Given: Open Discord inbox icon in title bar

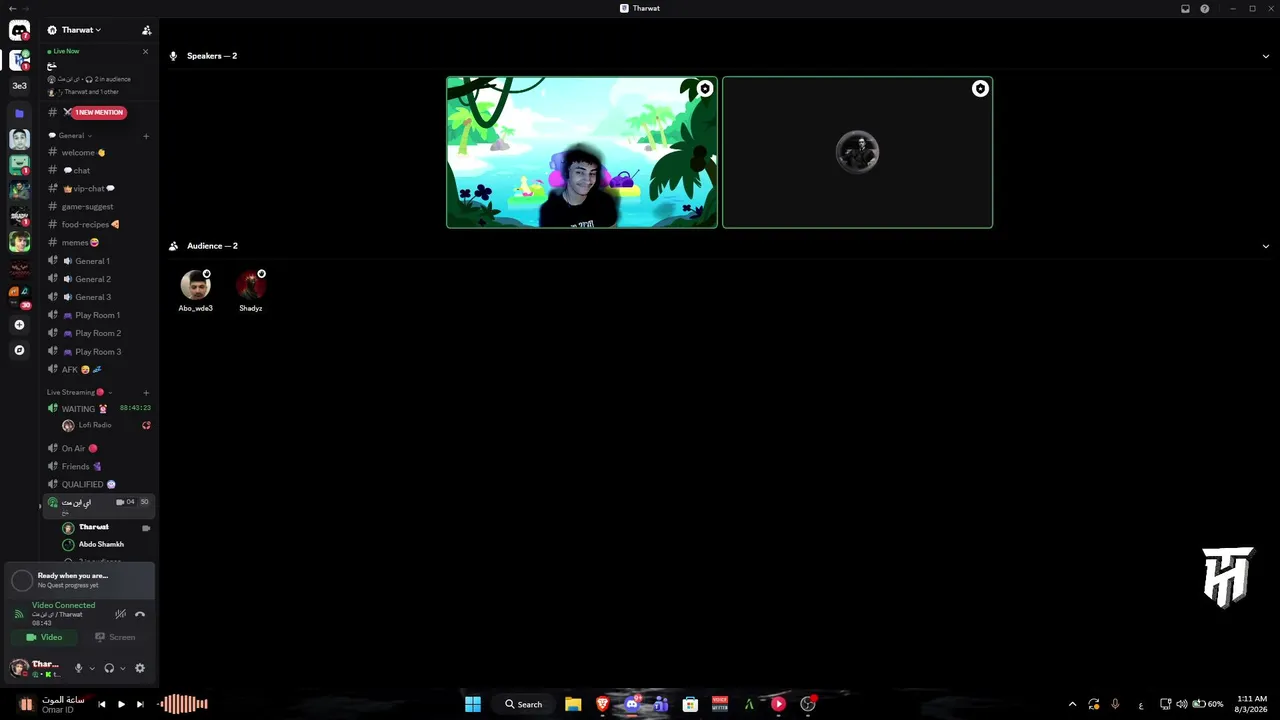Looking at the screenshot, I should [x=1185, y=8].
